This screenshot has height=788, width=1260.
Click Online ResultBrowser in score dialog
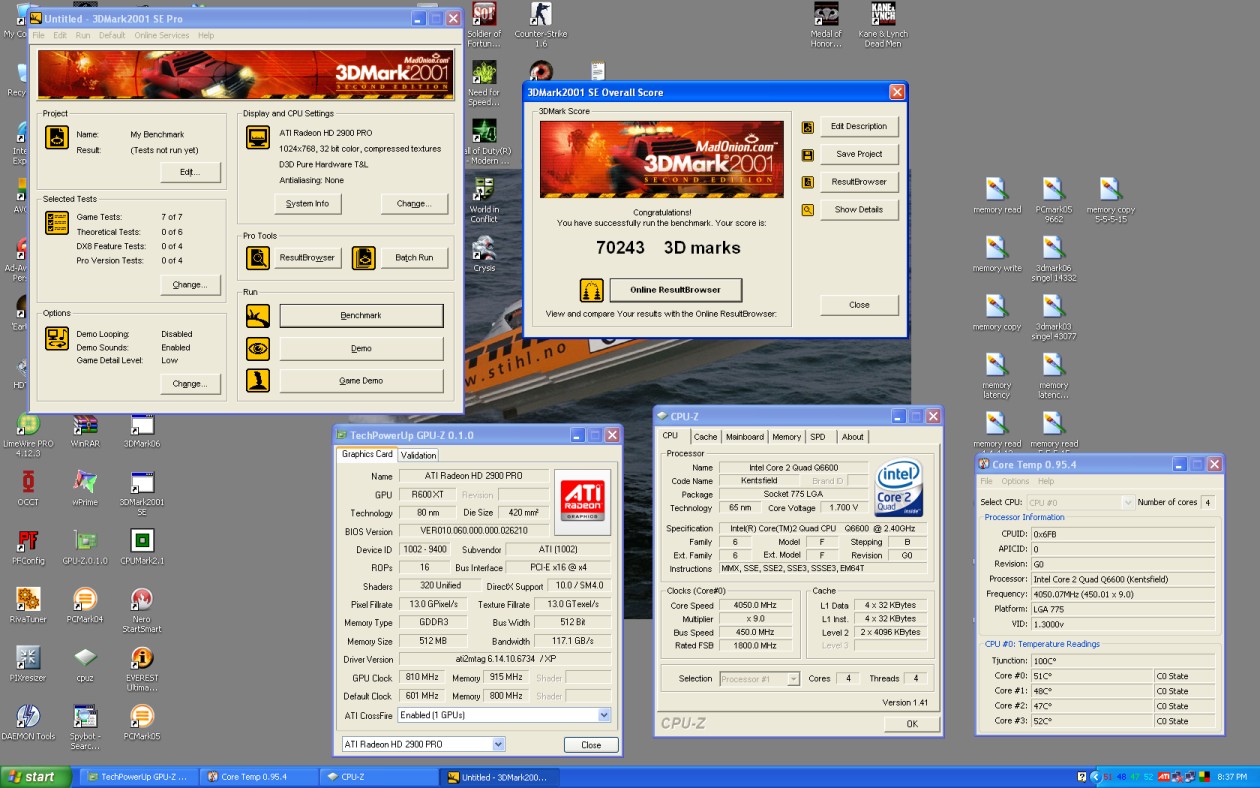pos(675,290)
